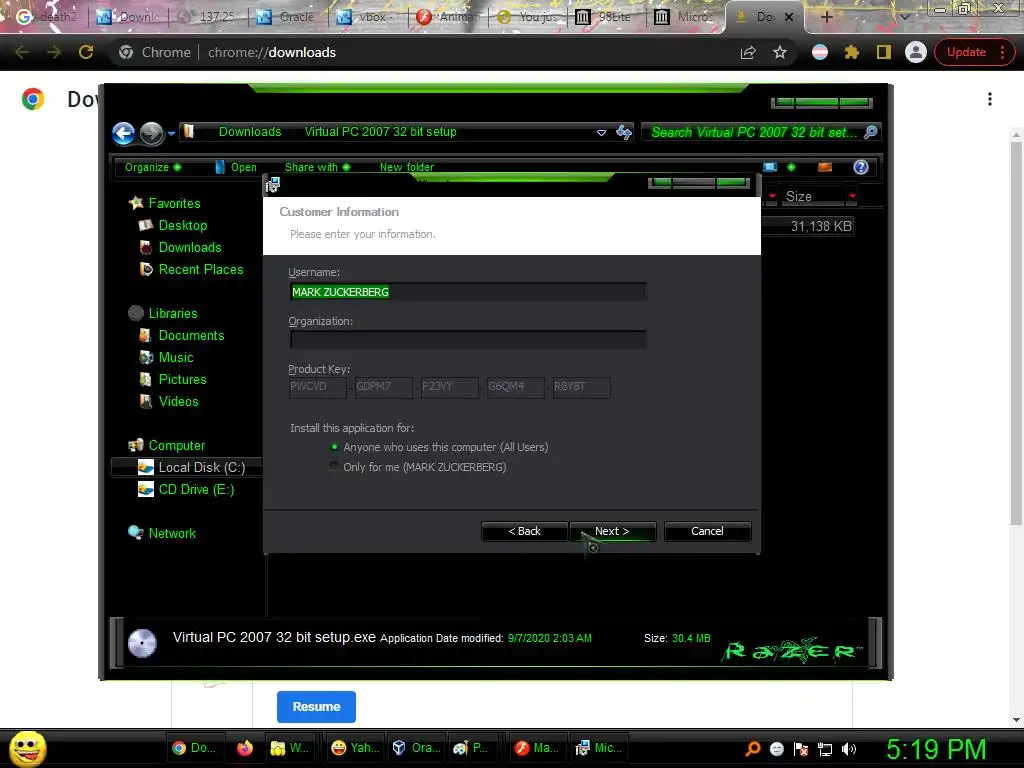This screenshot has width=1024, height=768.
Task: Click the Username field in the setup dialog
Action: [x=468, y=292]
